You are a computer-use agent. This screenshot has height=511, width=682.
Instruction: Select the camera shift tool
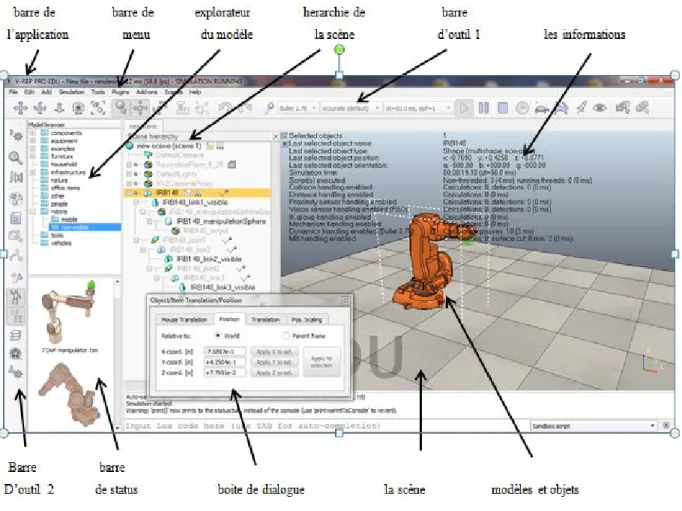[59, 107]
